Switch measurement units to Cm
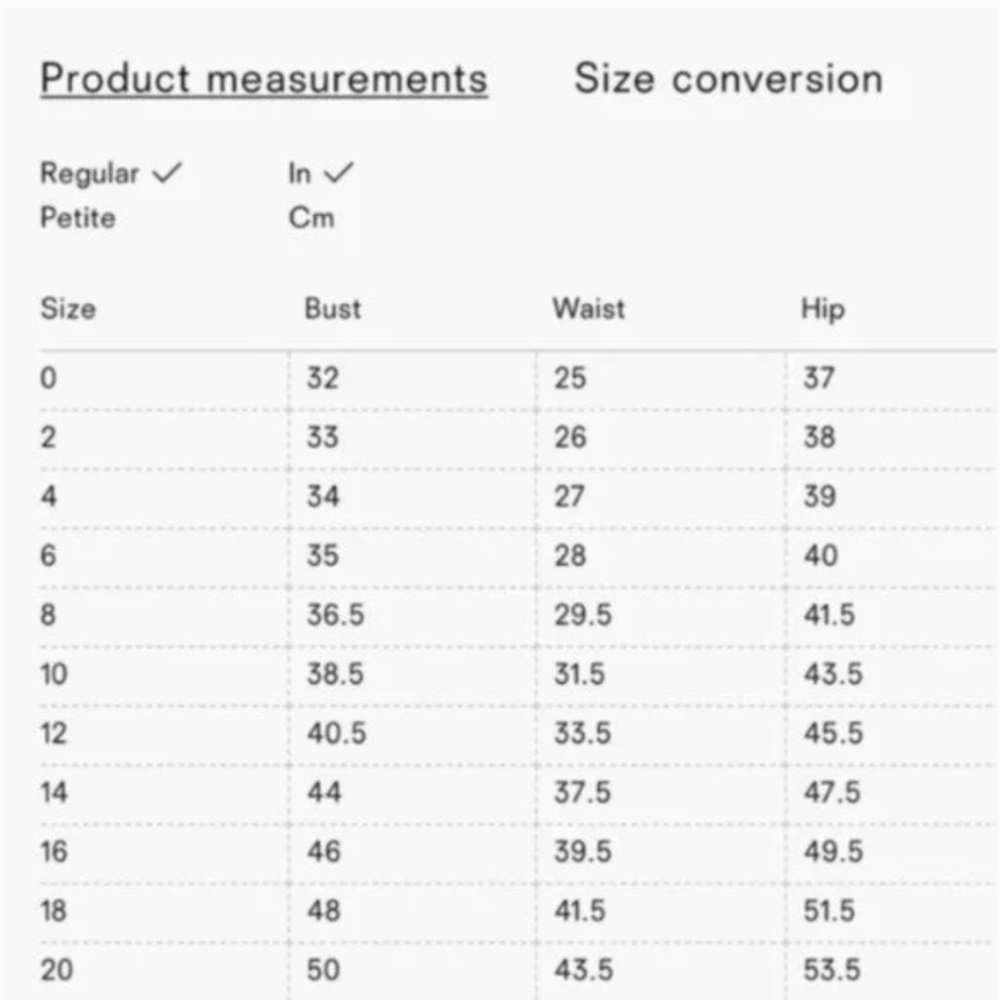This screenshot has height=1000, width=1000. click(x=311, y=217)
